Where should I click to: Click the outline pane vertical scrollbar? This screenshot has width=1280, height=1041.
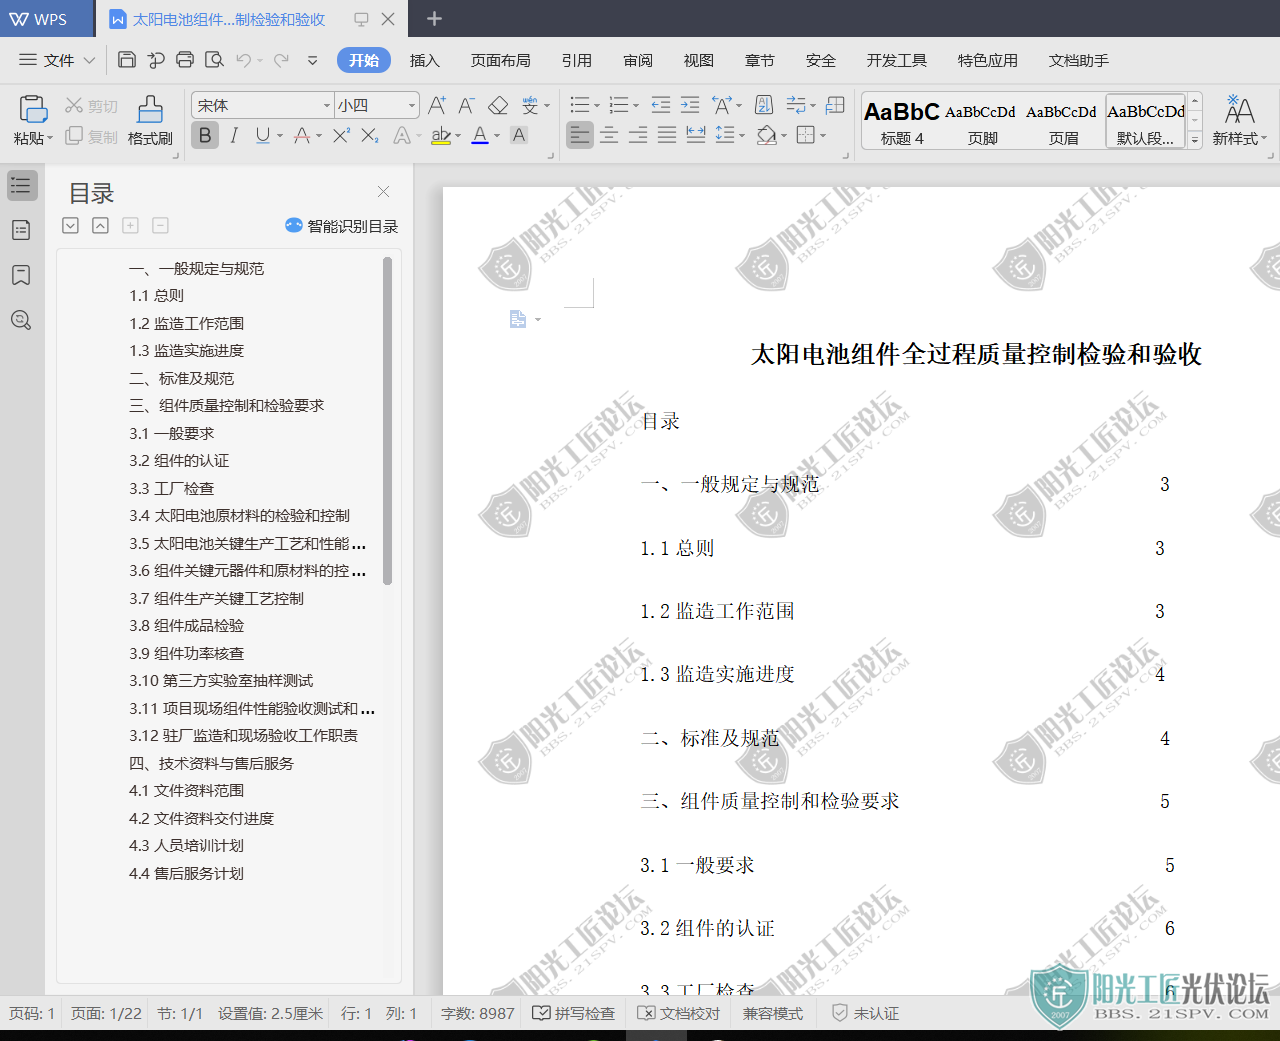point(387,420)
